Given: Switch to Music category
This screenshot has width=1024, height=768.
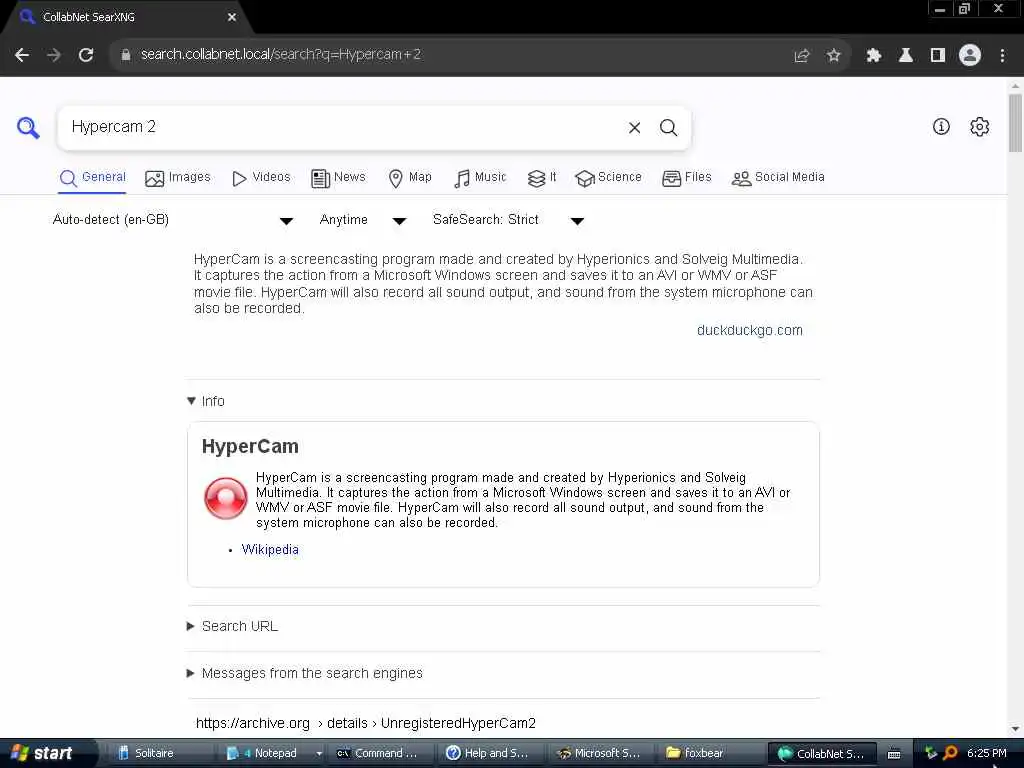Looking at the screenshot, I should (x=480, y=178).
